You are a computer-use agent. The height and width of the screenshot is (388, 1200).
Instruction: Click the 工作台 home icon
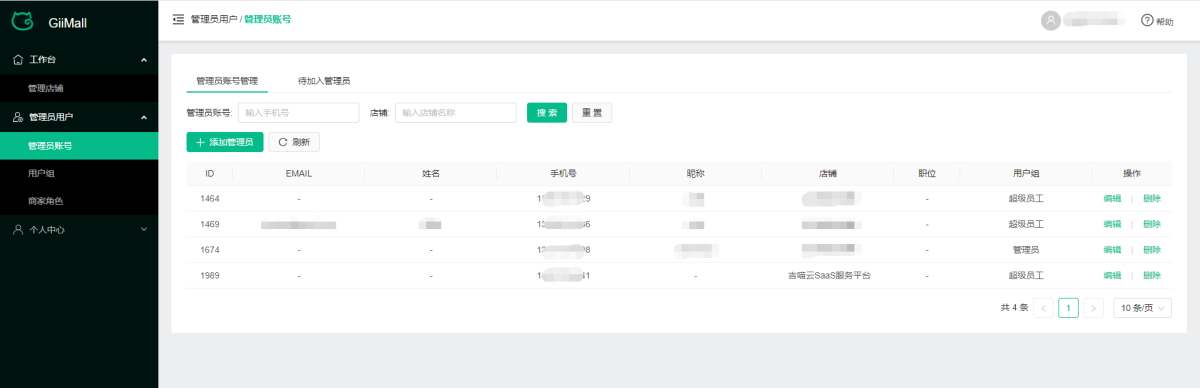pos(18,60)
